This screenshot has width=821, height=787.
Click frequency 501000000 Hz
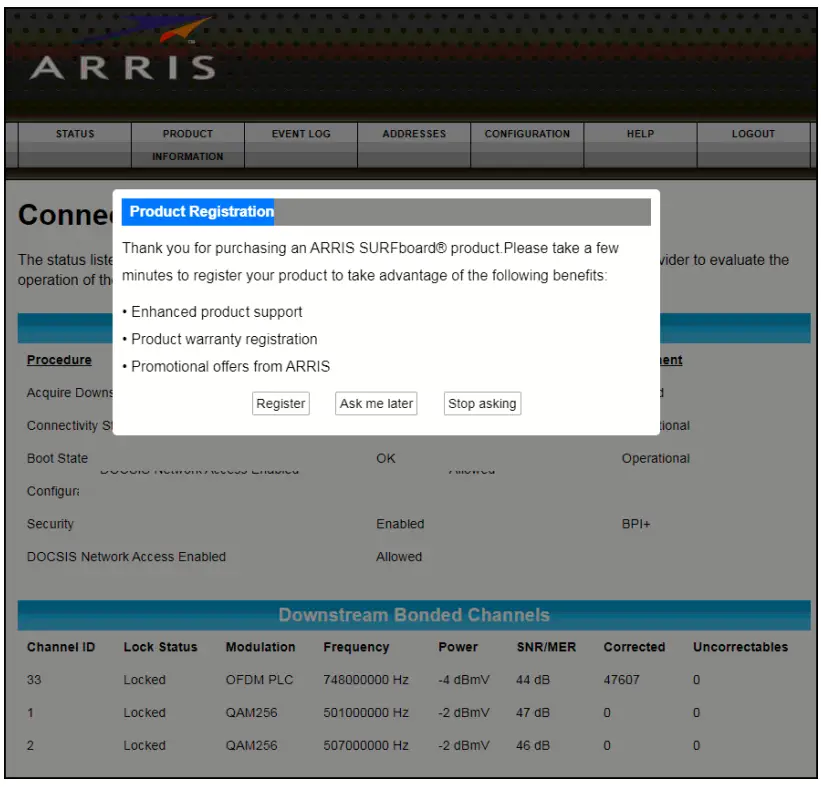pos(365,713)
